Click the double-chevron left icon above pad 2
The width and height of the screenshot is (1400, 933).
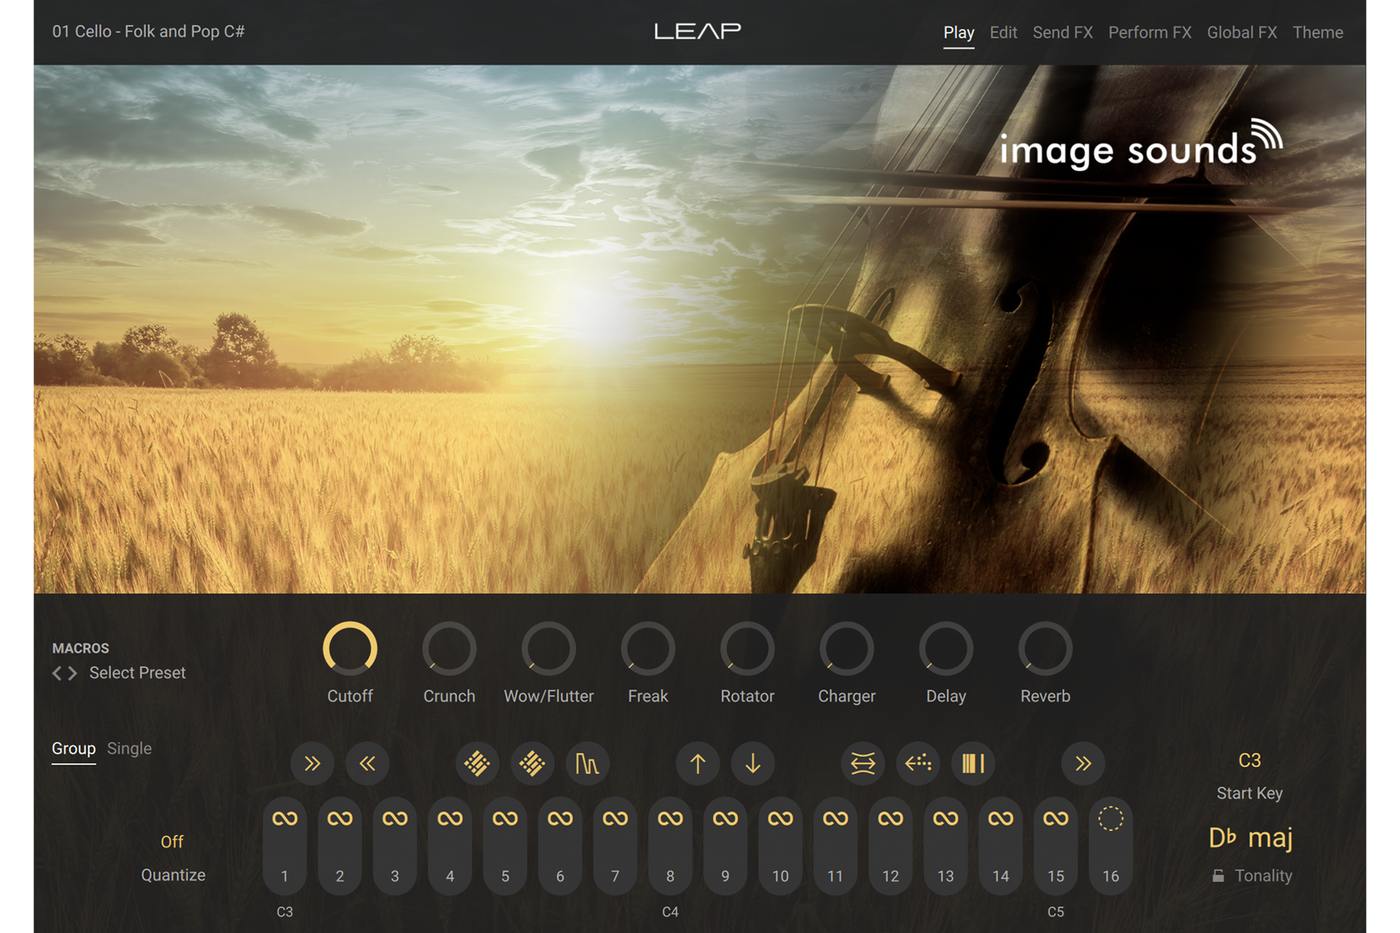pos(367,764)
